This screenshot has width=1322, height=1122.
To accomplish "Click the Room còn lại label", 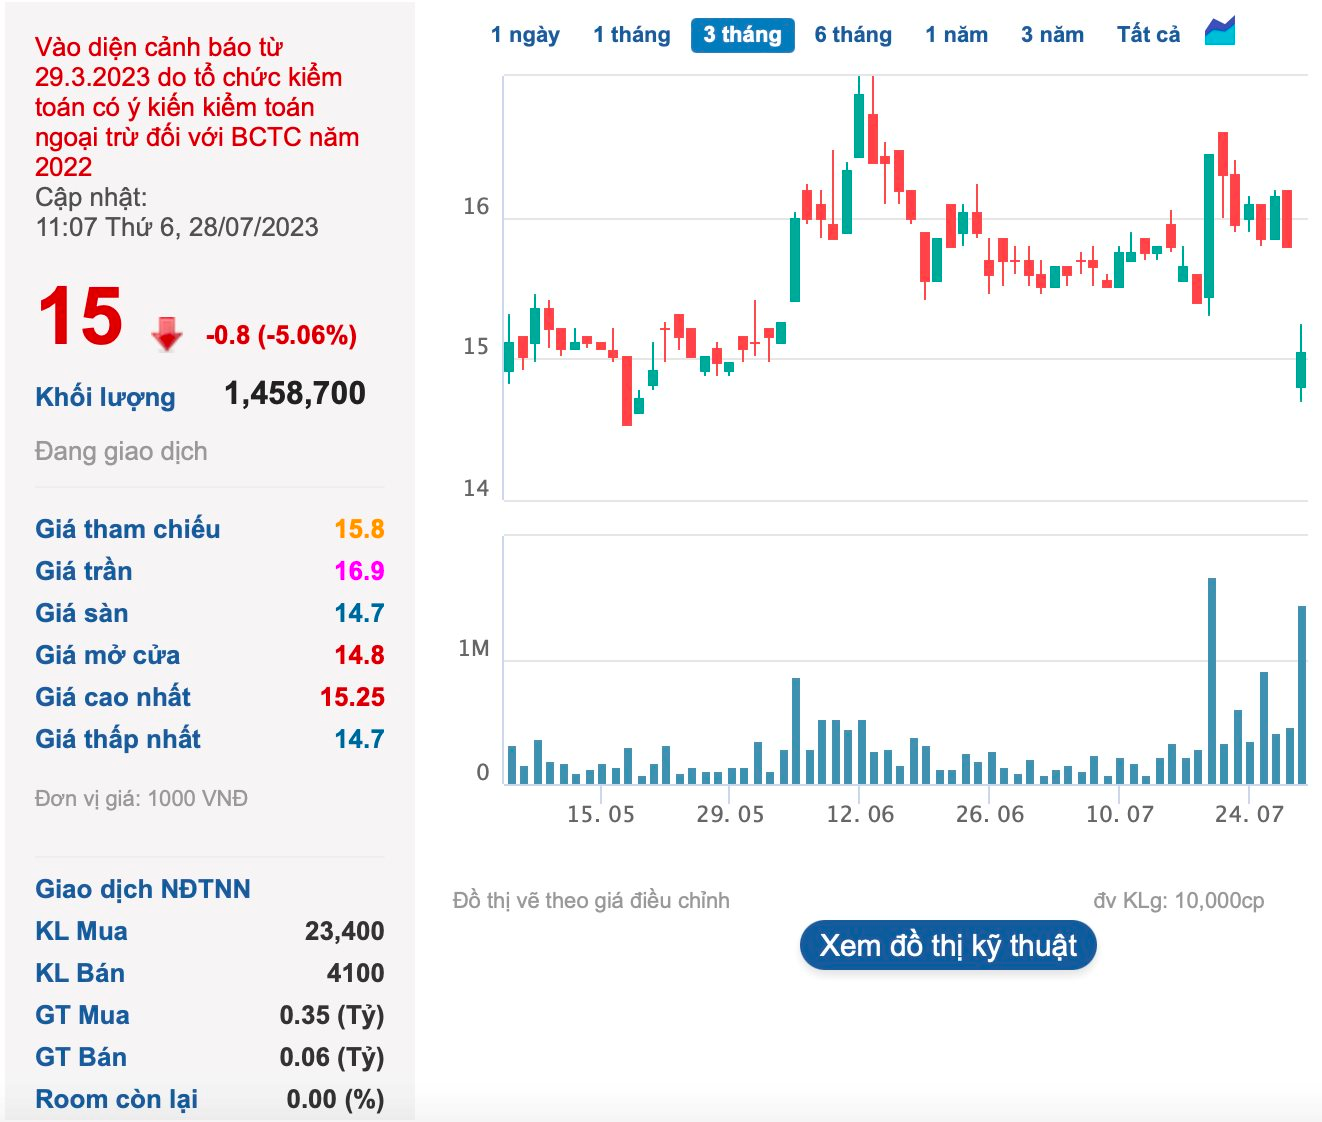I will pos(117,1099).
